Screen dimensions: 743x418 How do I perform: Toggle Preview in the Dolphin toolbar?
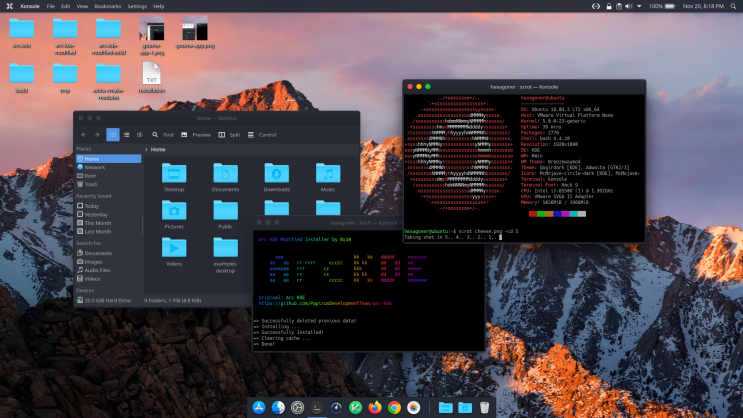(x=196, y=135)
